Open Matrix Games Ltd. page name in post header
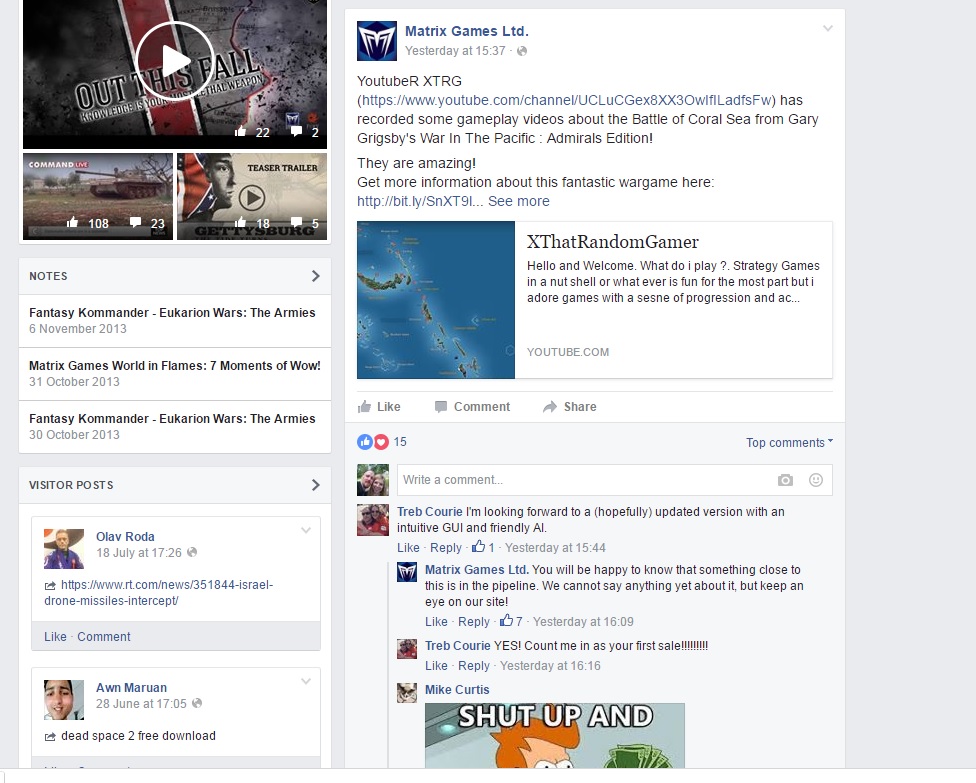Image resolution: width=976 pixels, height=783 pixels. 467,31
